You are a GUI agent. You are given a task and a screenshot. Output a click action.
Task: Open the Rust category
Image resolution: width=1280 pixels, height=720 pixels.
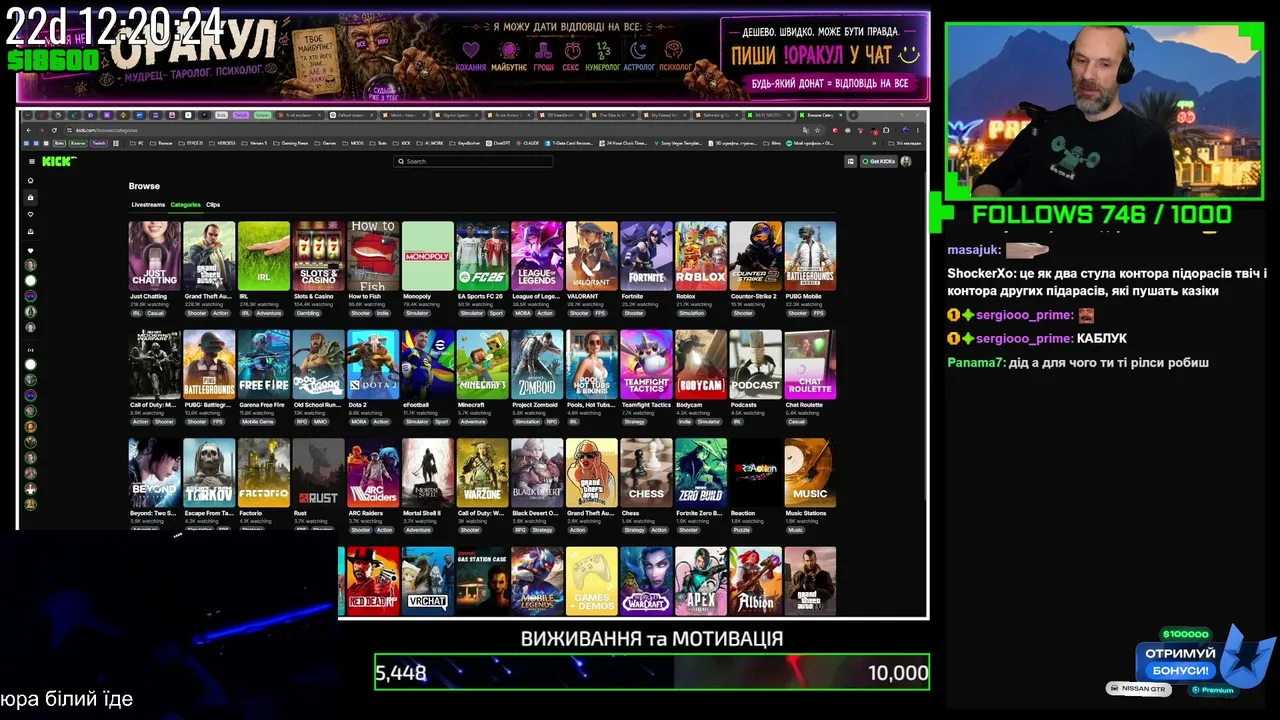(x=318, y=473)
